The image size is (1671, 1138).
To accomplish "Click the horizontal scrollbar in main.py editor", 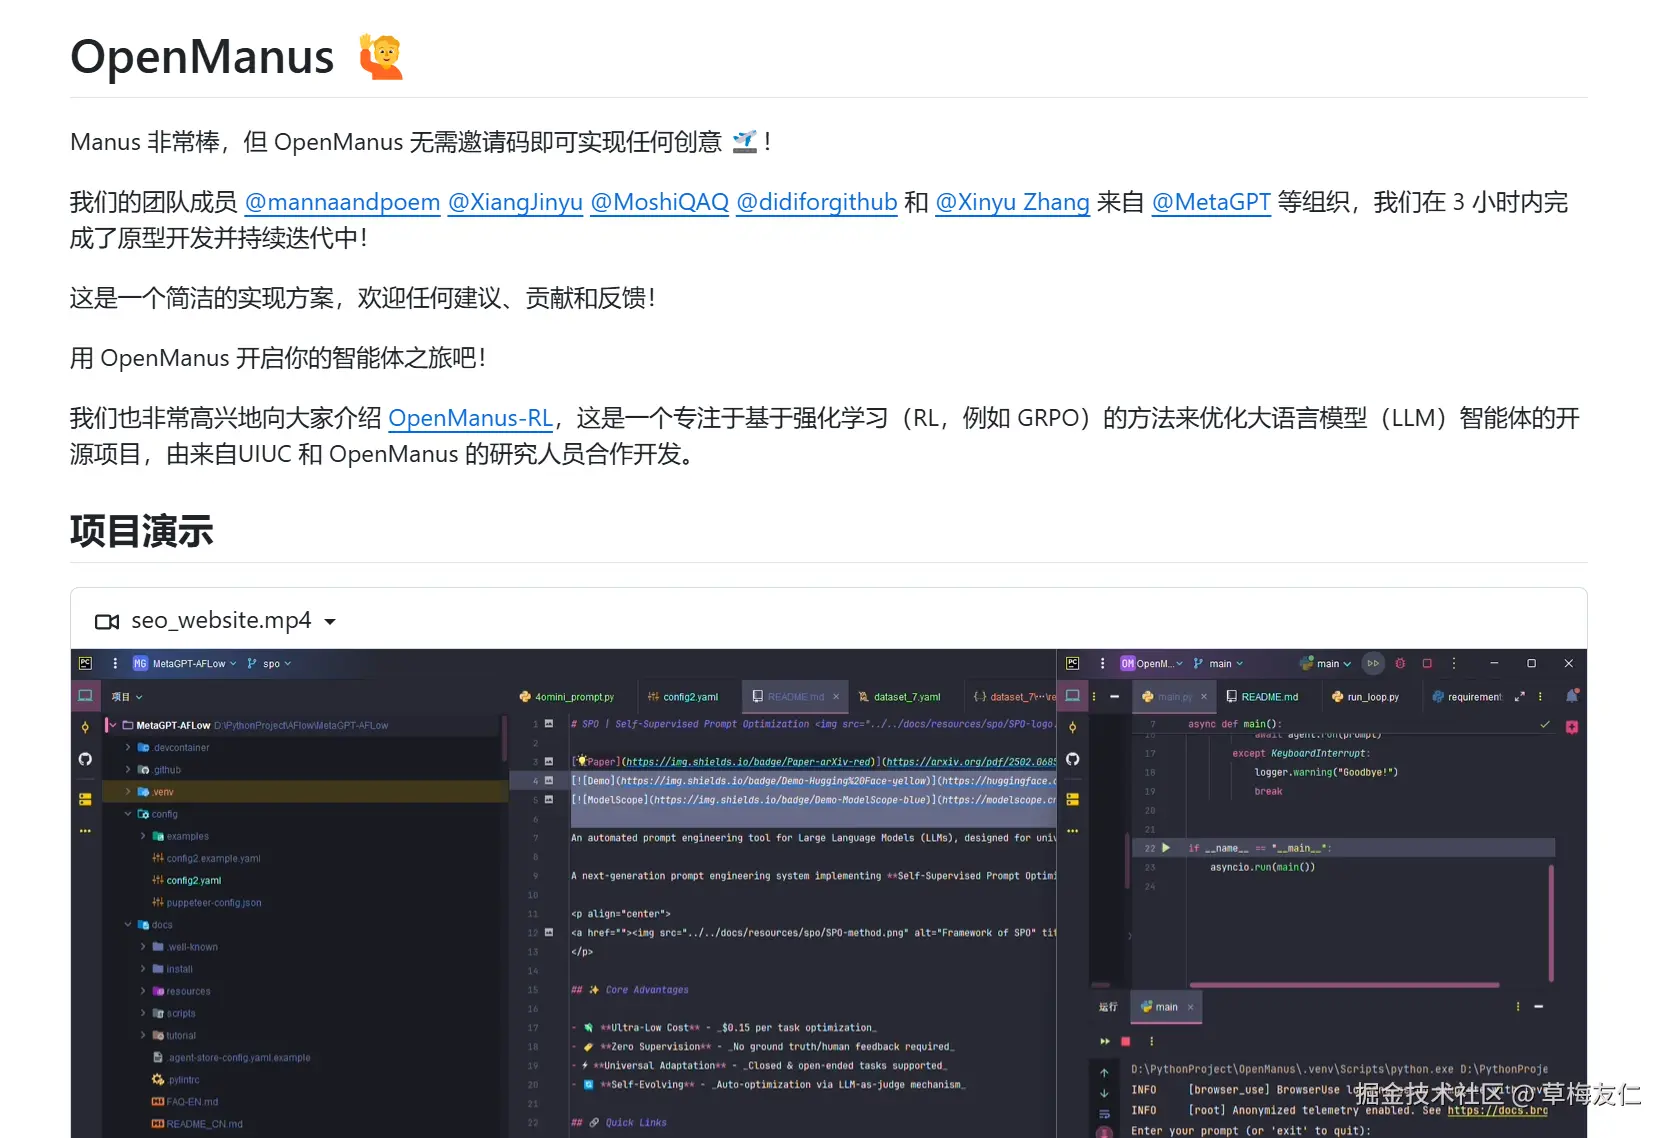I will pyautogui.click(x=1343, y=985).
